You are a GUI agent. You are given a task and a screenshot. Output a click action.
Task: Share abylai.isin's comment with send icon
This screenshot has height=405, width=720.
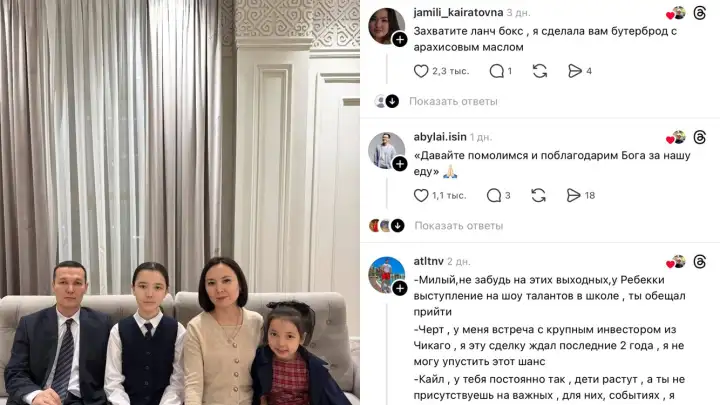[573, 196]
